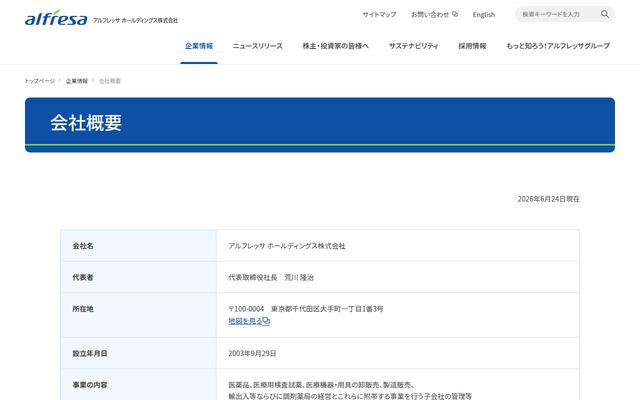
Task: Click the 医薬品、医療用検査試薬 business description line
Action: (322, 385)
